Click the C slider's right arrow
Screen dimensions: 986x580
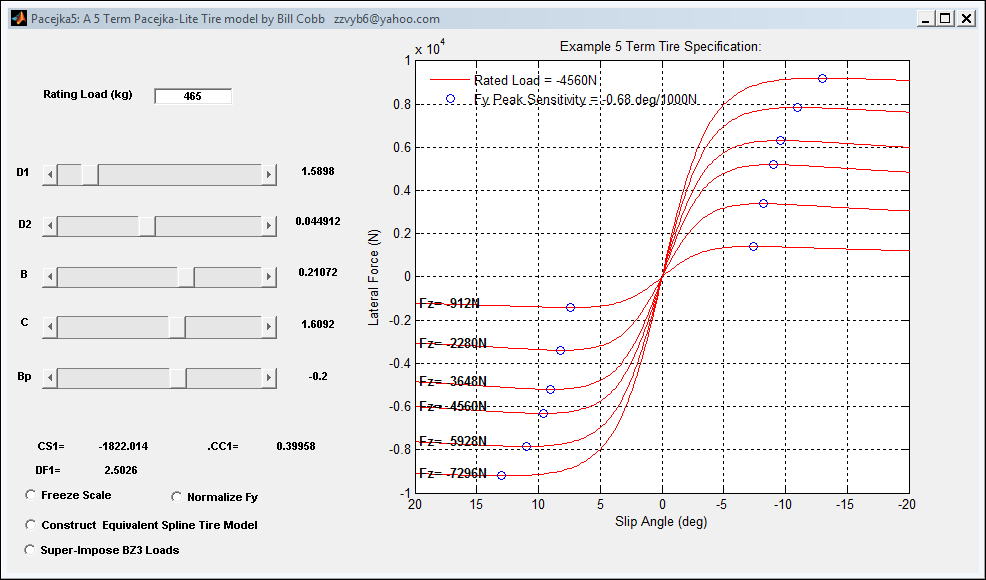point(269,326)
